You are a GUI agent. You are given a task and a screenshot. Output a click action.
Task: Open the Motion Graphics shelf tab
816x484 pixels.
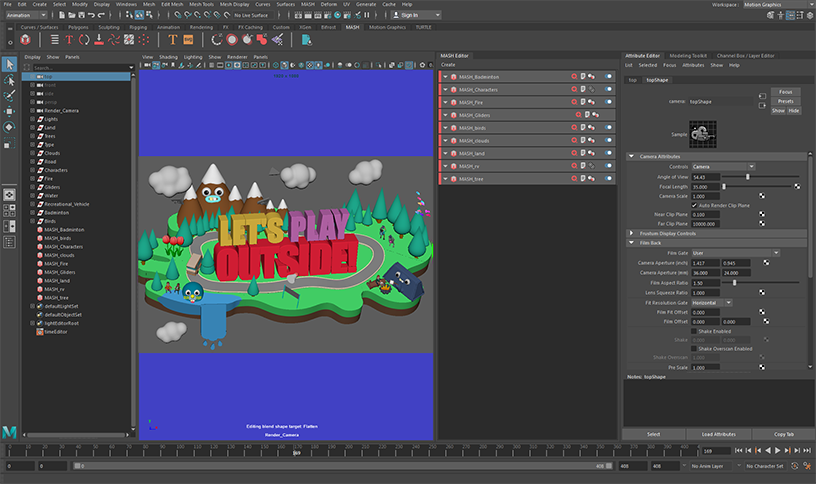coord(388,27)
